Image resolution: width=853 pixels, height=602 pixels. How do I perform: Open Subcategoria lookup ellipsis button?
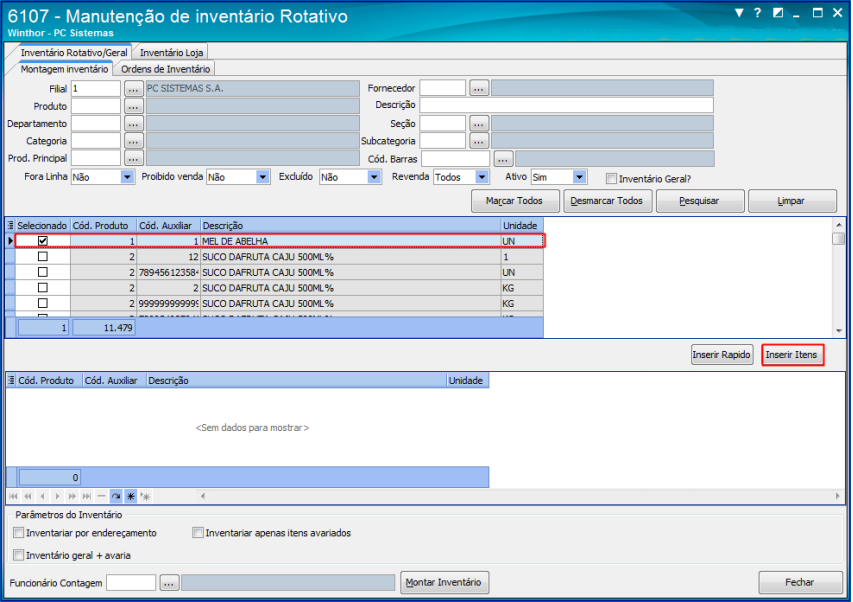(479, 141)
